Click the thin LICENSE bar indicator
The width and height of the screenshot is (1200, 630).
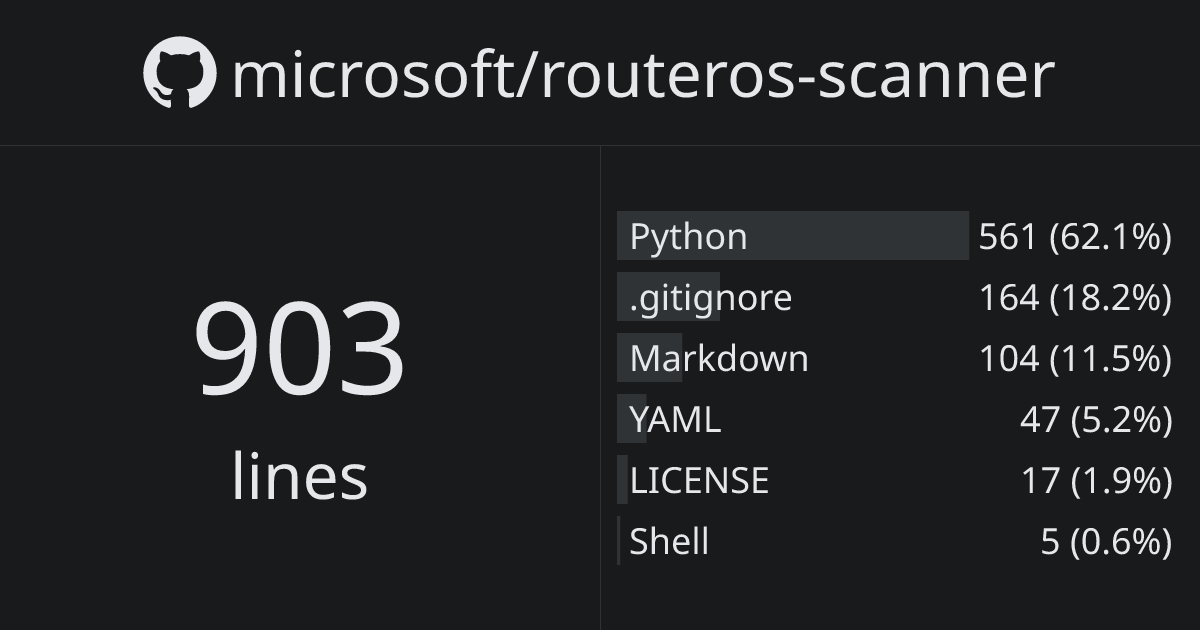[622, 480]
